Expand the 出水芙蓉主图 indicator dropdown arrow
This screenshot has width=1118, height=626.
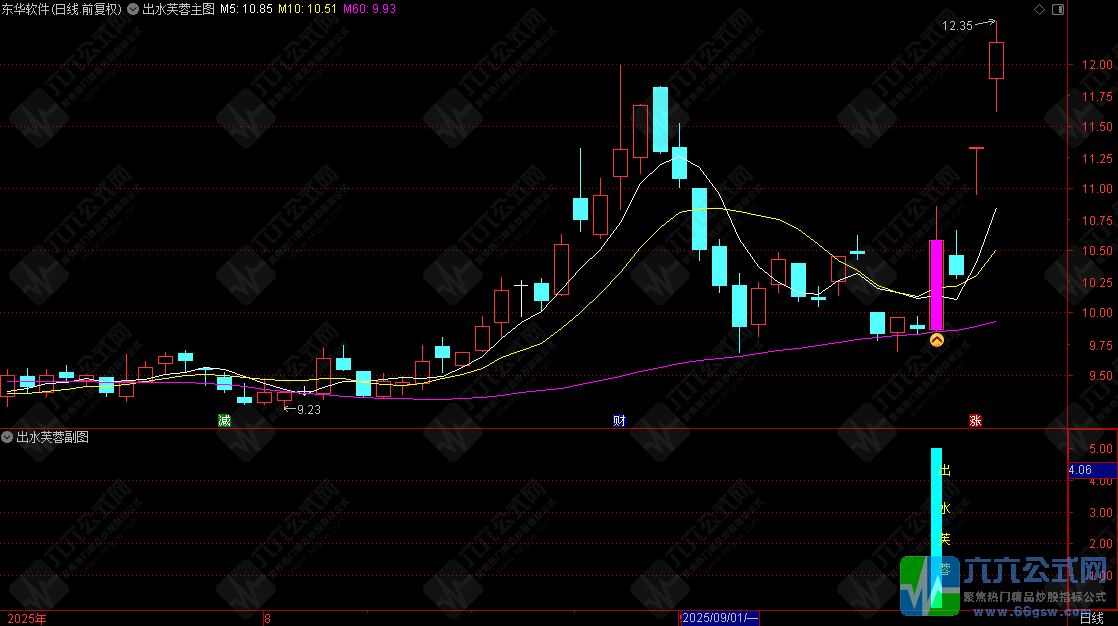[x=133, y=9]
